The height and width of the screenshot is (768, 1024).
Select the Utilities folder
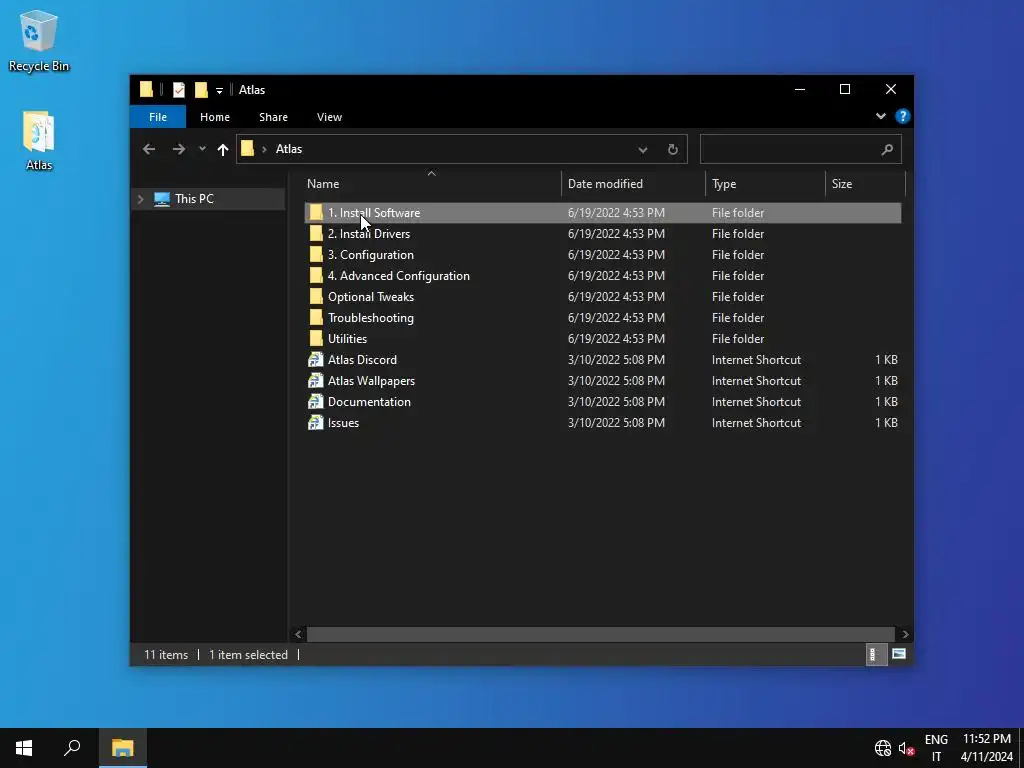tap(602, 338)
